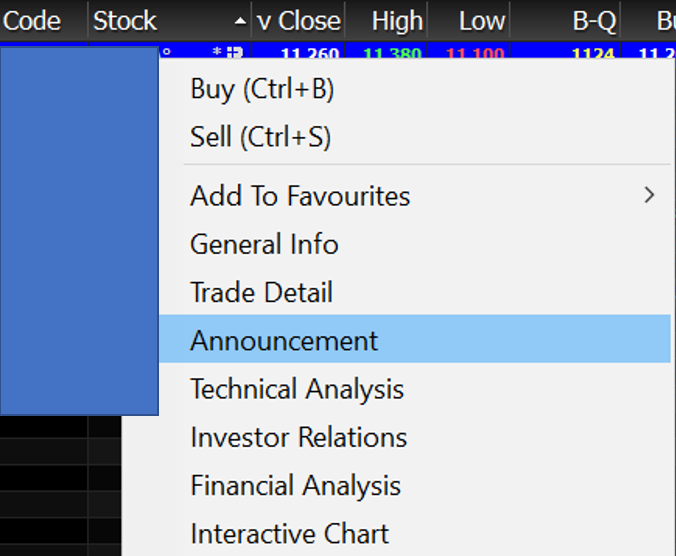Click the Code column header
The height and width of the screenshot is (556, 676).
click(x=33, y=21)
